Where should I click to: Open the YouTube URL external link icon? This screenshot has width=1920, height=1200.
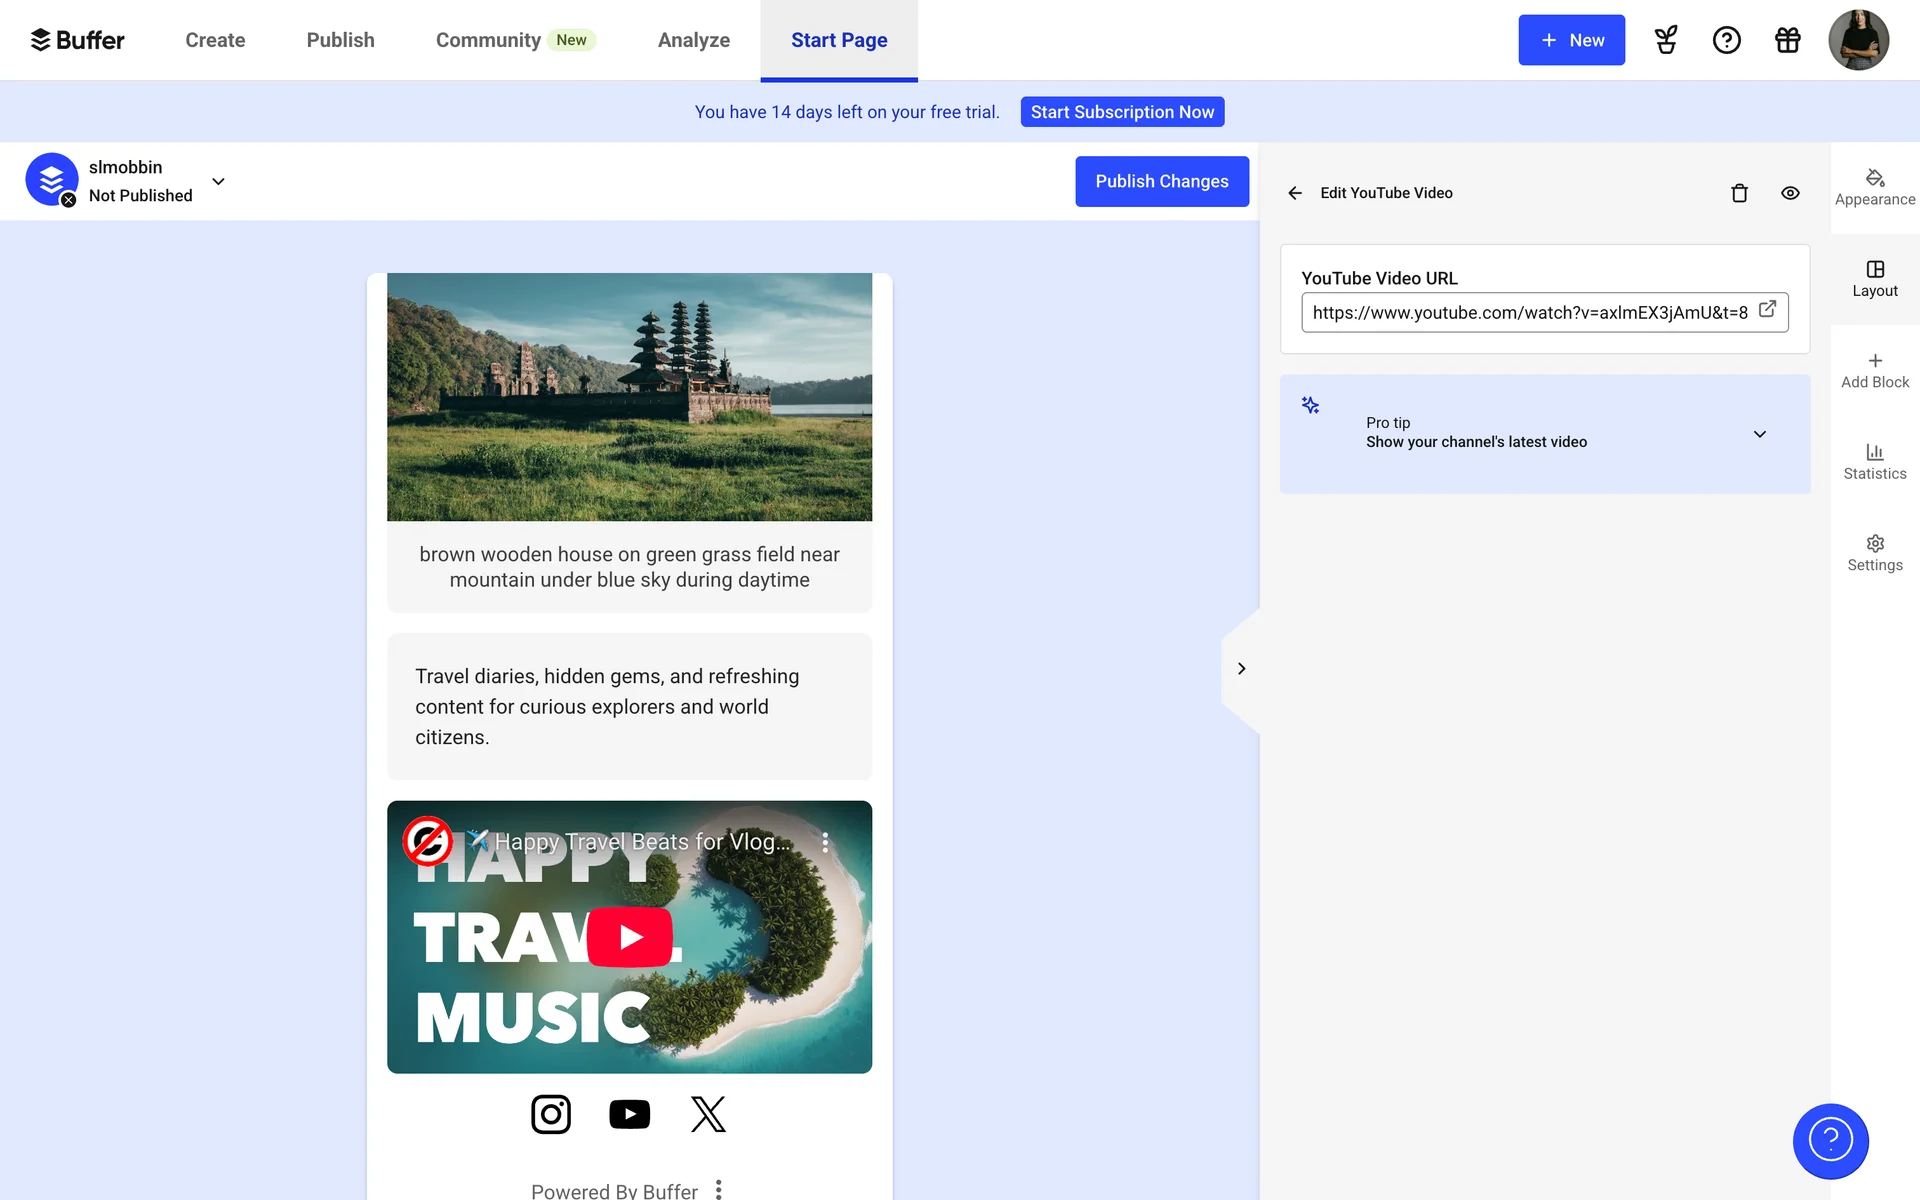point(1767,310)
